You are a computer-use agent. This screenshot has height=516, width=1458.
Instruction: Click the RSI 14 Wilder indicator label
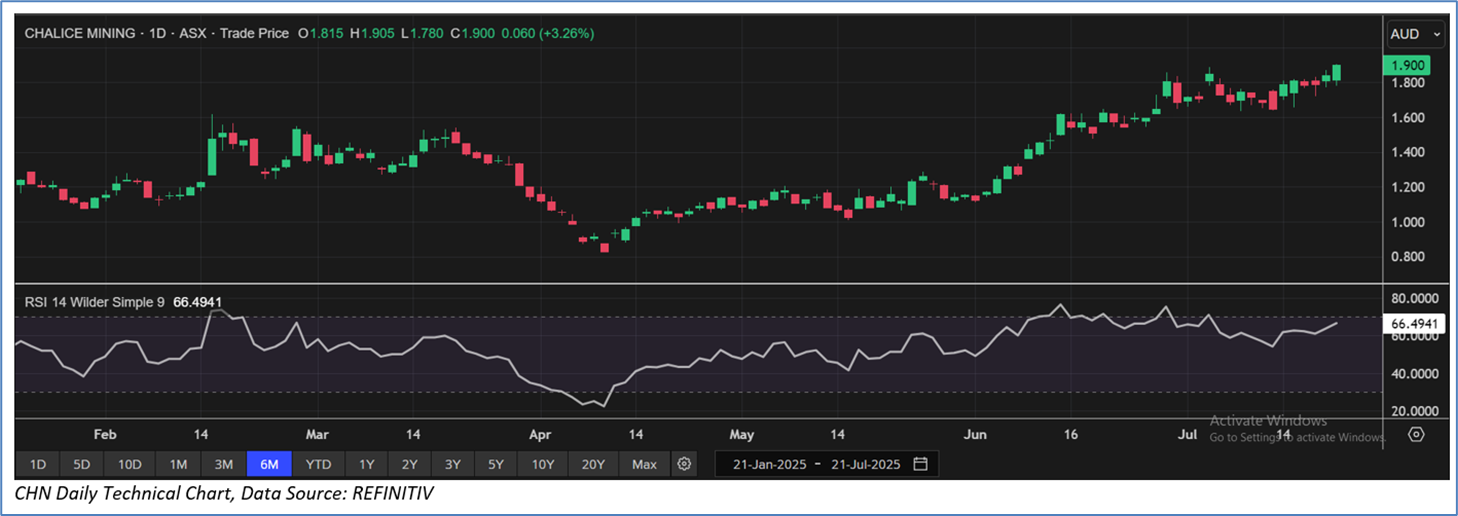click(91, 298)
